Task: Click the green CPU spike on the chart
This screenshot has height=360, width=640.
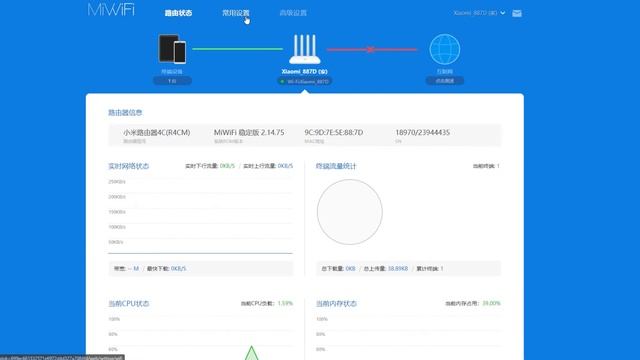Action: click(x=251, y=353)
